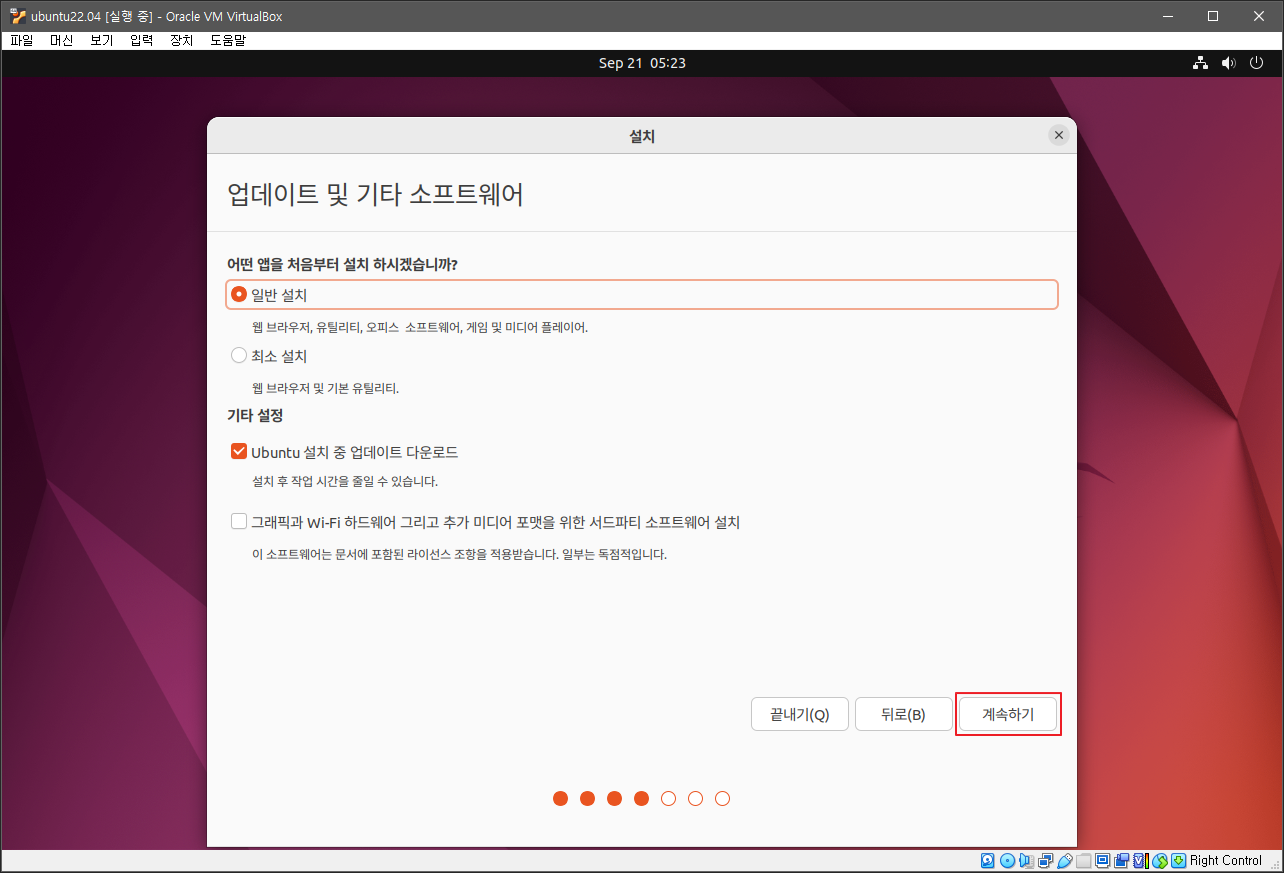Open the 파일 menu
Viewport: 1284px width, 873px height.
[x=22, y=40]
